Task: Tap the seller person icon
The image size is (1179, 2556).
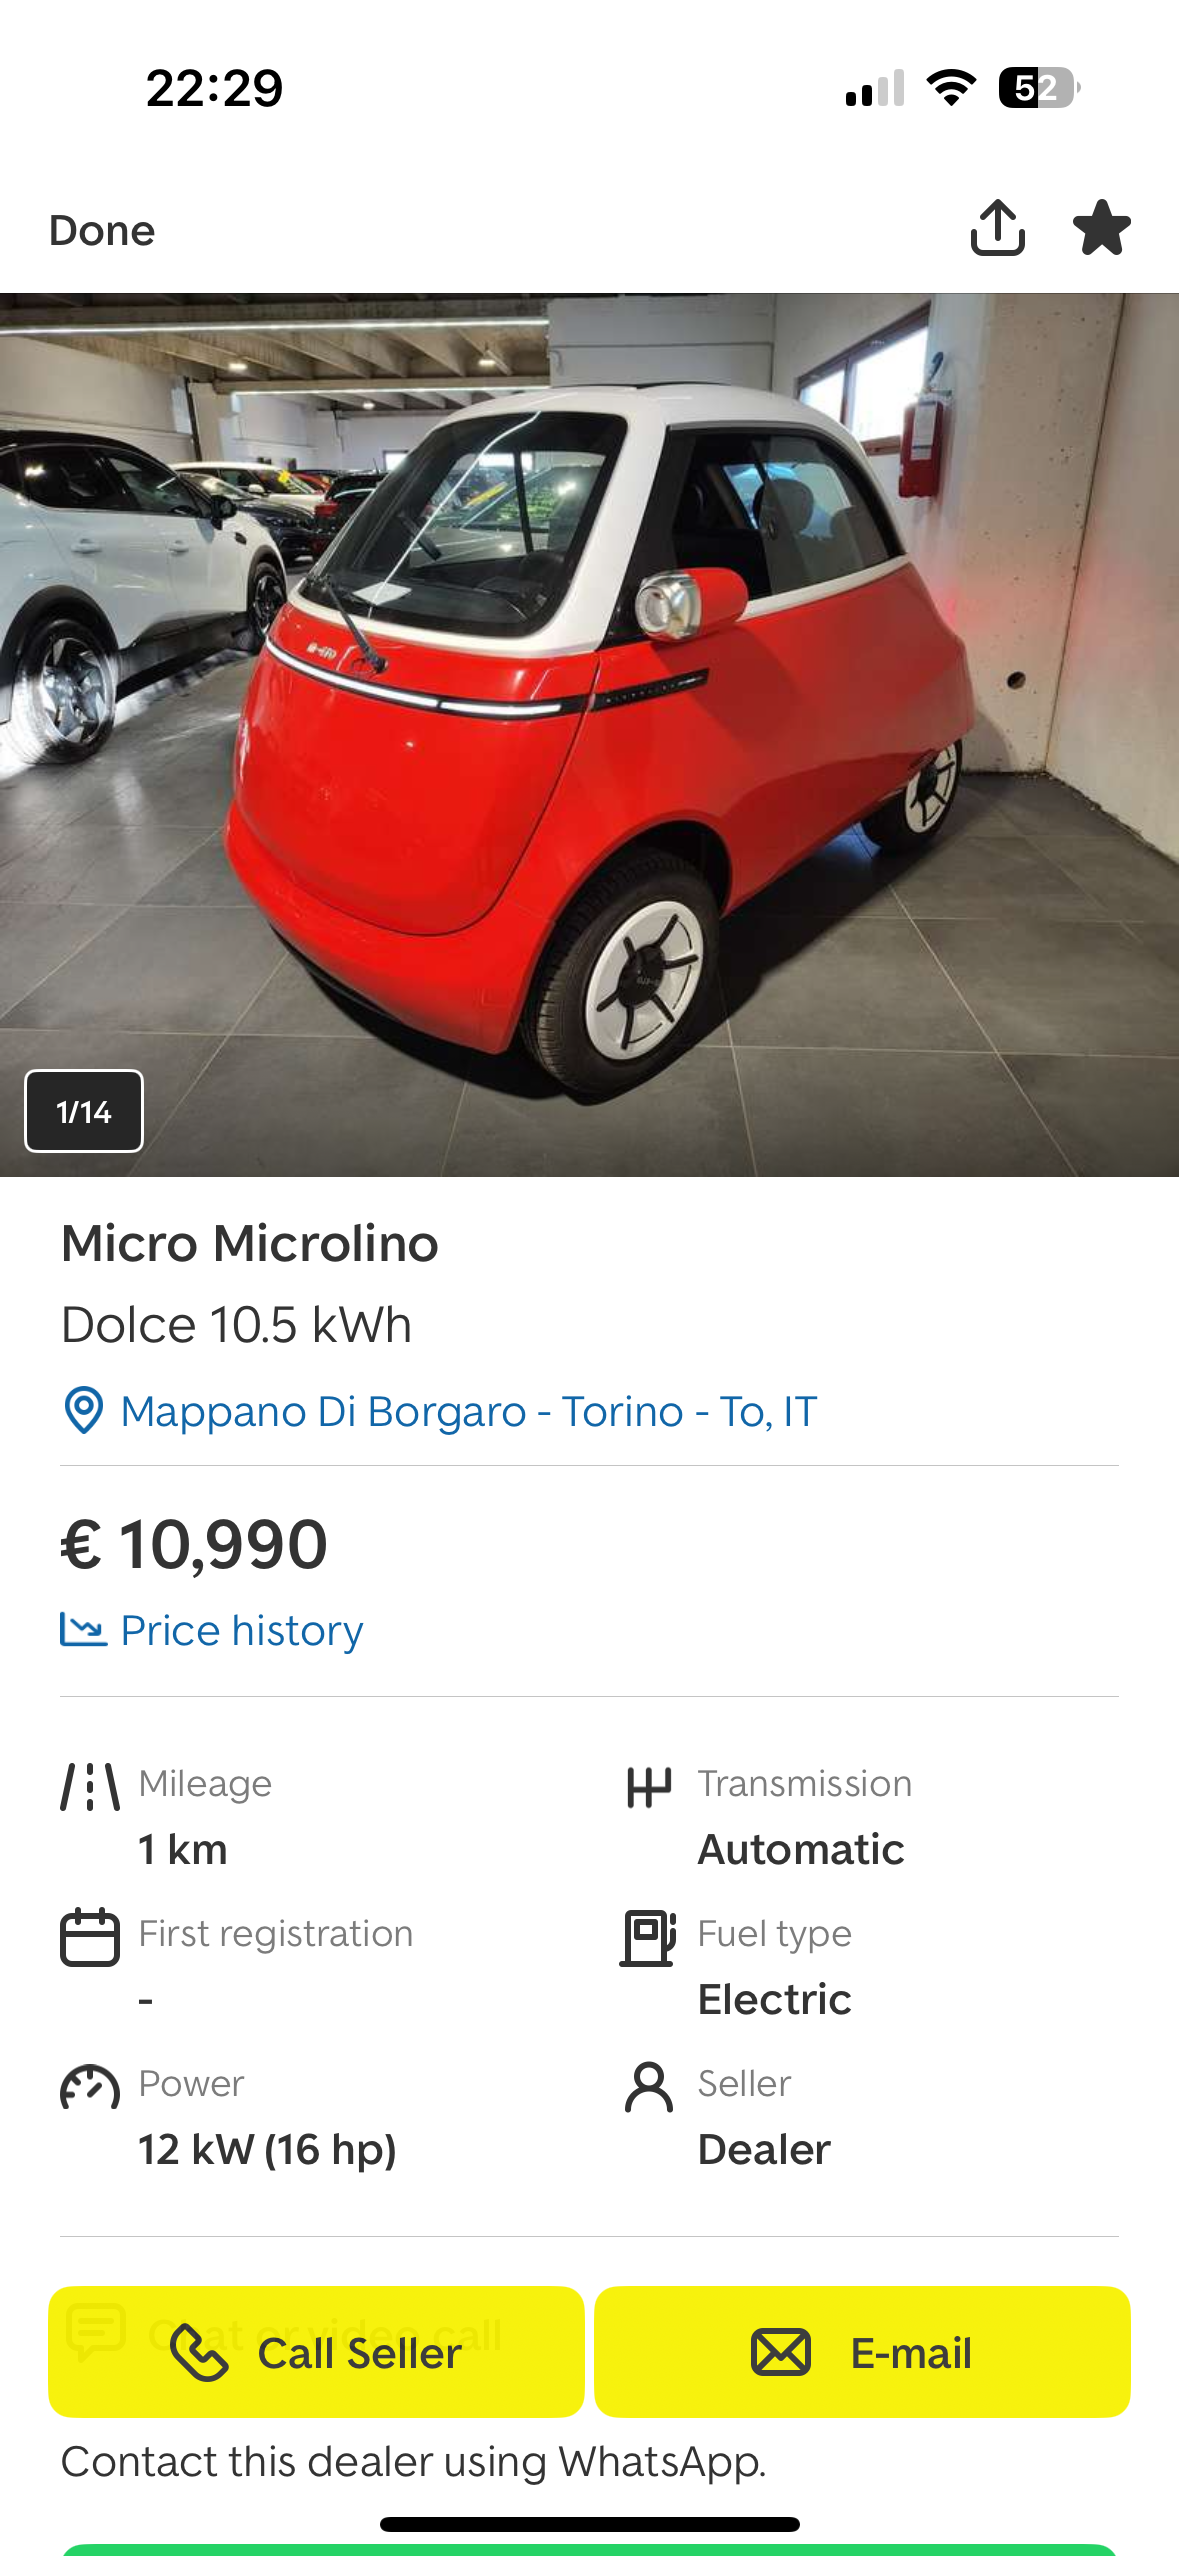Action: [x=649, y=2087]
